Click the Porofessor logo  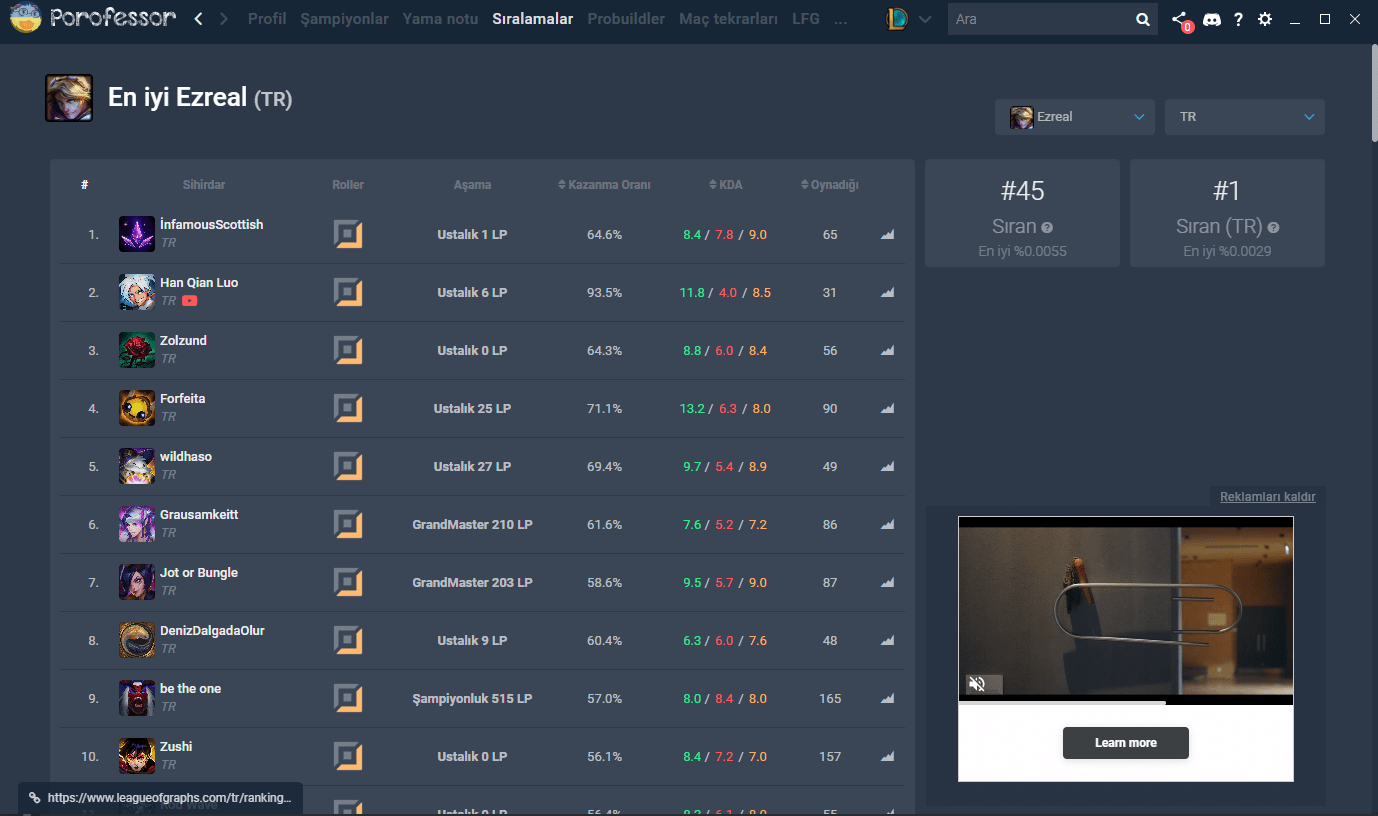click(93, 18)
